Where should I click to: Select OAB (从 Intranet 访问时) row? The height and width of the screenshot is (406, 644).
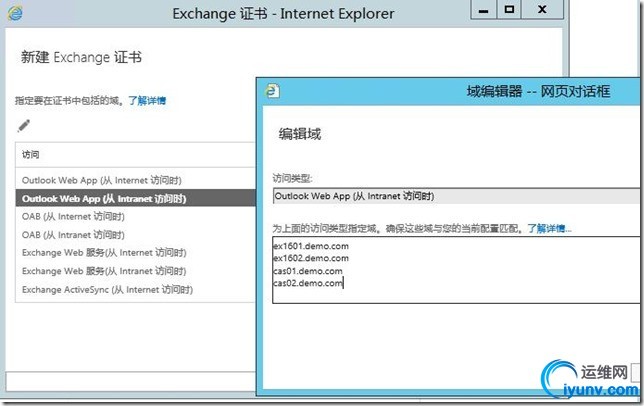click(136, 235)
